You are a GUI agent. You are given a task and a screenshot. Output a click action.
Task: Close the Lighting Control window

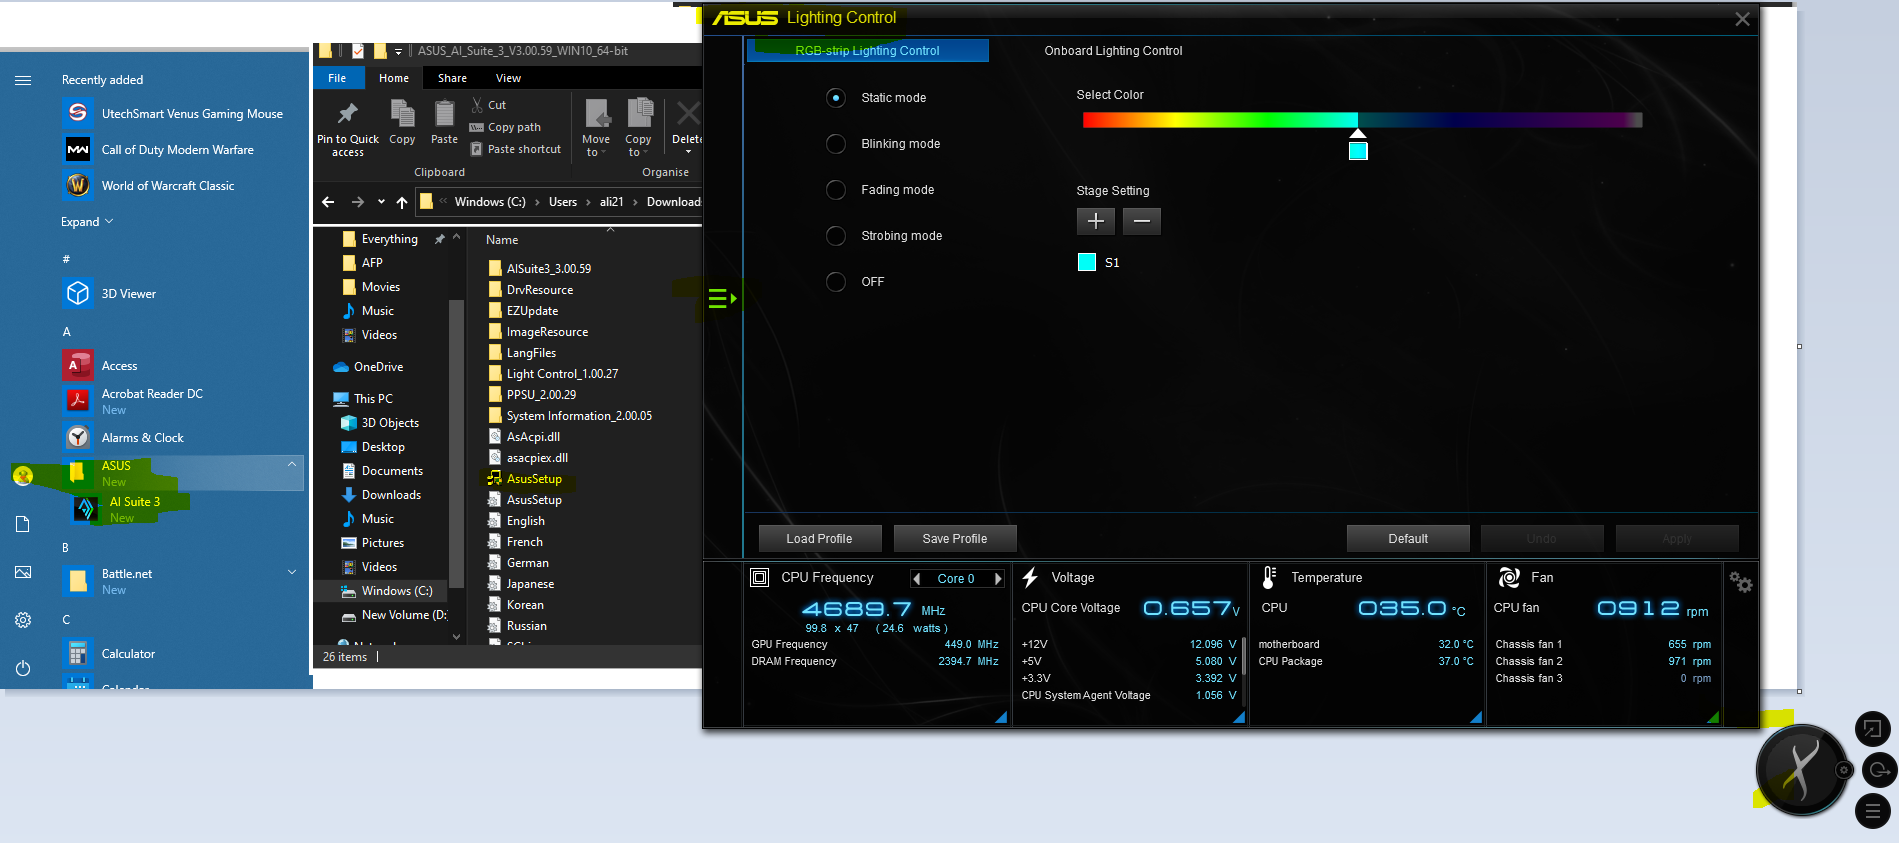[x=1742, y=19]
